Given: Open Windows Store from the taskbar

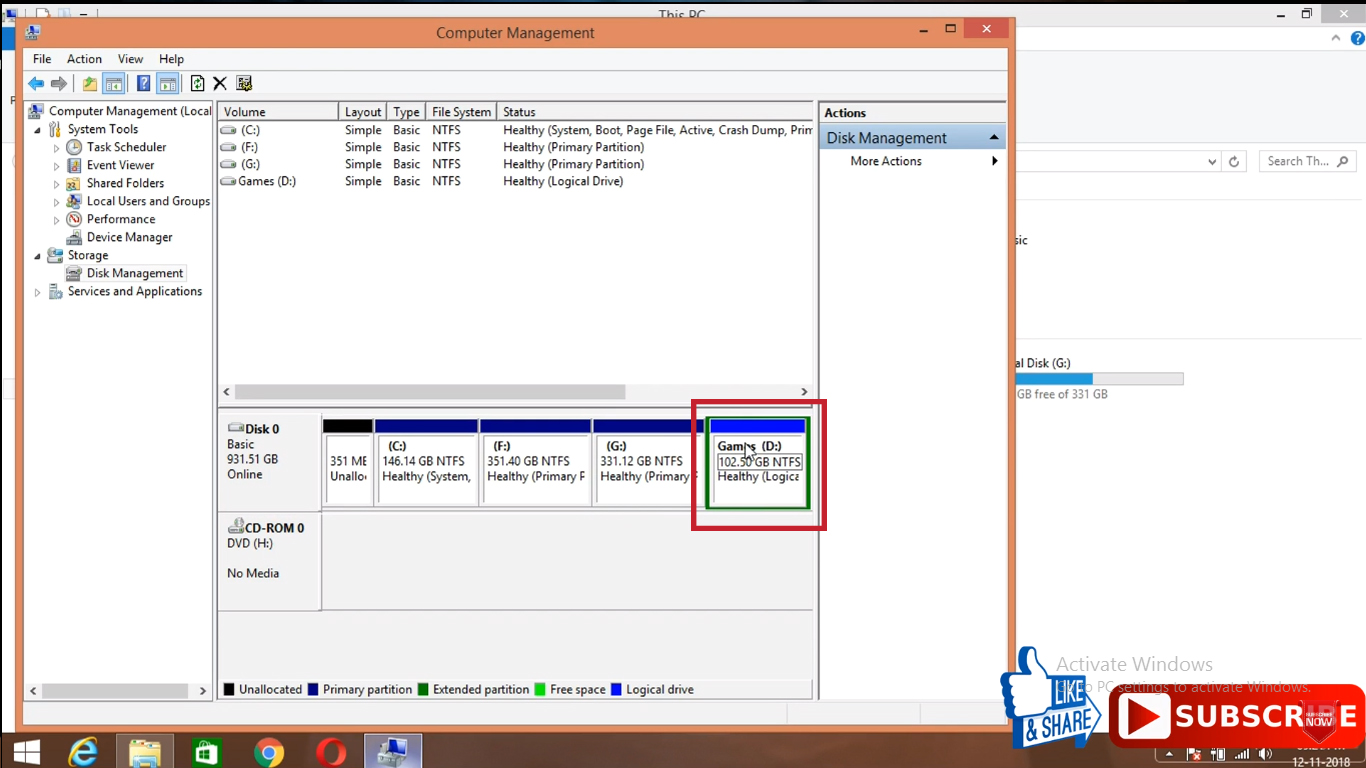Looking at the screenshot, I should [x=206, y=752].
